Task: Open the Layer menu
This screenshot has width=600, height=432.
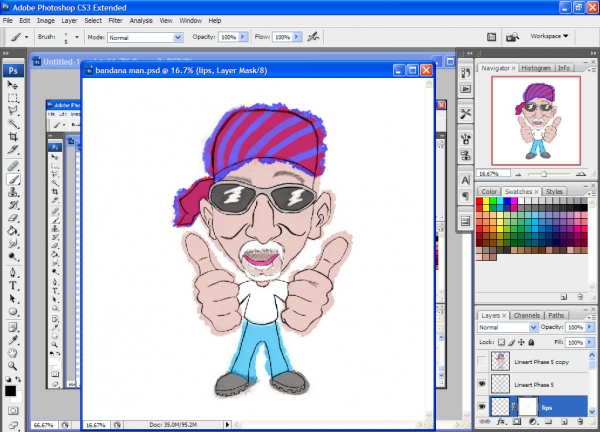Action: (x=69, y=21)
